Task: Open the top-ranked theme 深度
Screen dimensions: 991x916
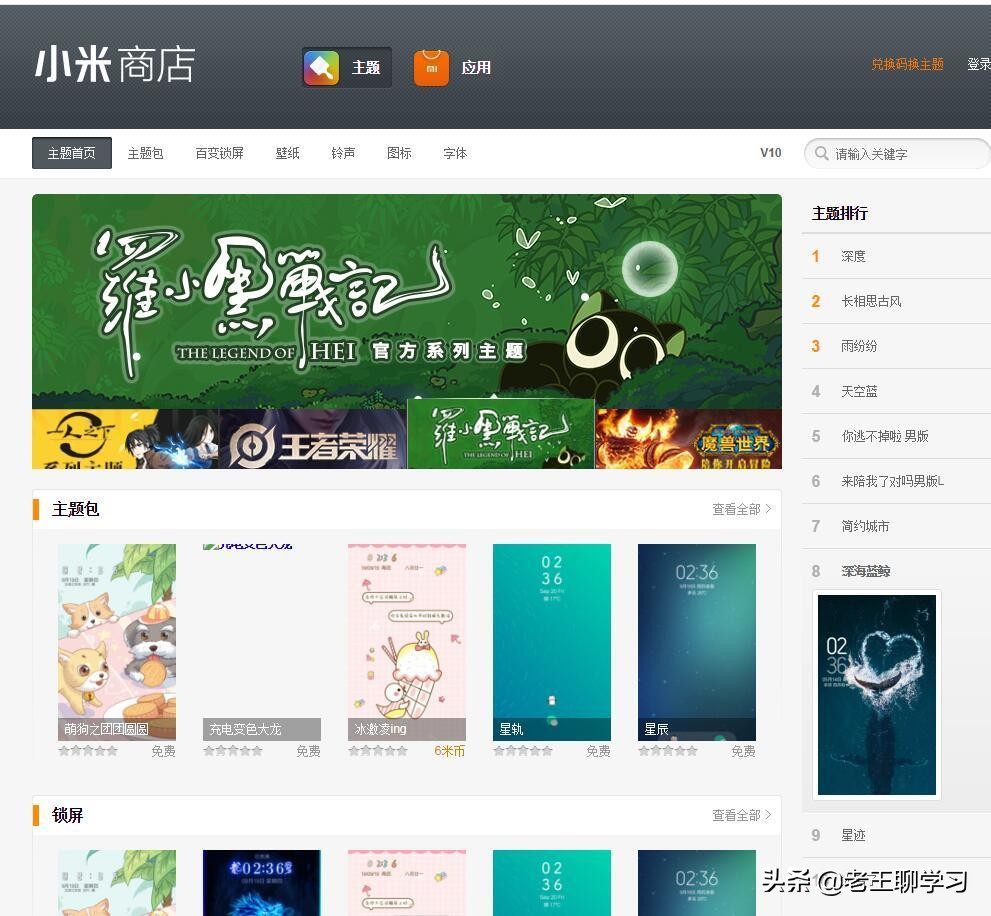Action: 854,256
